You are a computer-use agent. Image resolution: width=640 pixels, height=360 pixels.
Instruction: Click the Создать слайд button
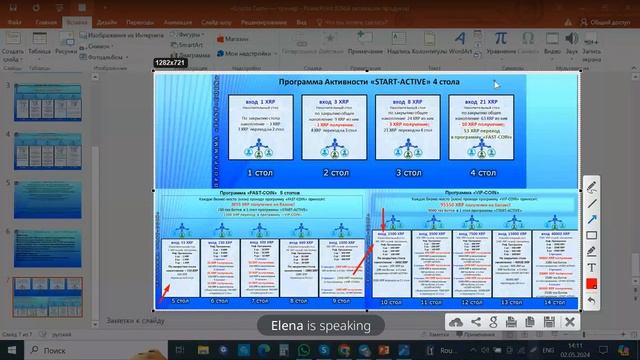tap(12, 47)
